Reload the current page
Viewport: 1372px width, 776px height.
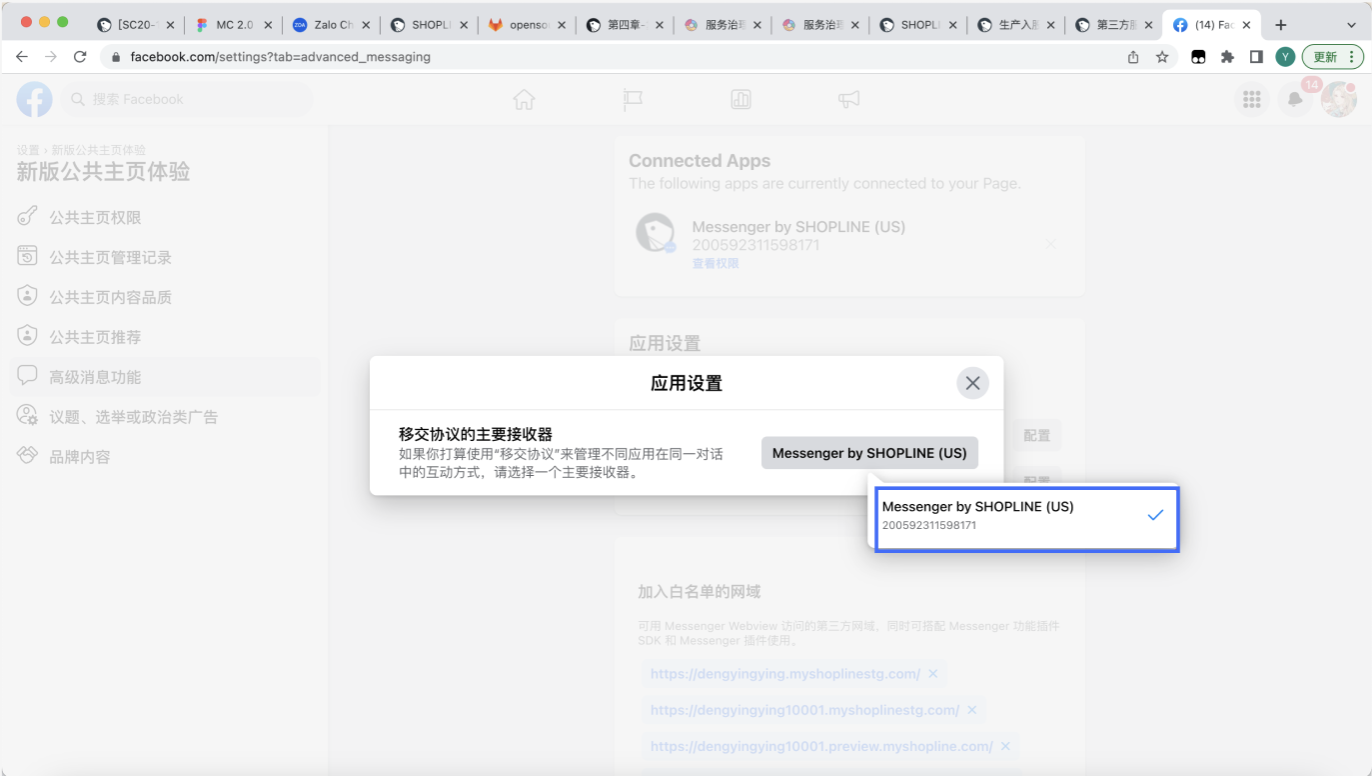click(x=80, y=57)
